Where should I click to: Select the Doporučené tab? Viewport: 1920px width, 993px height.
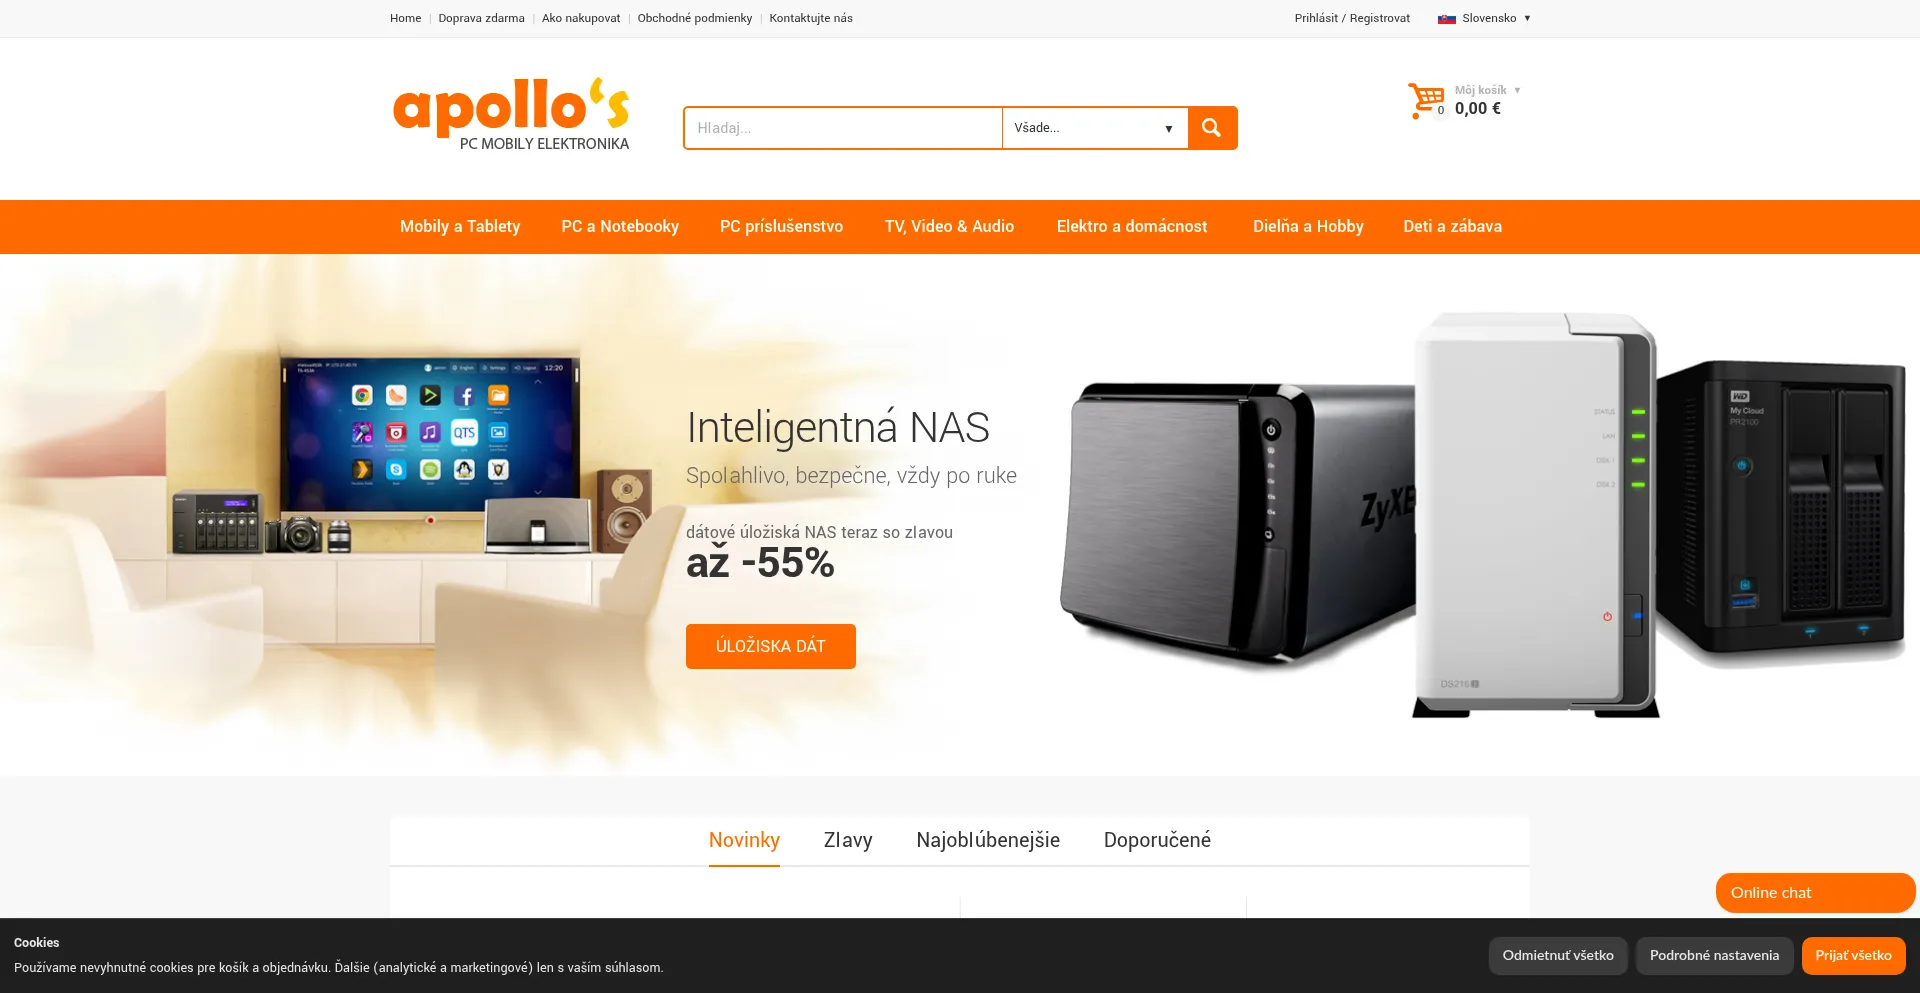pos(1157,840)
